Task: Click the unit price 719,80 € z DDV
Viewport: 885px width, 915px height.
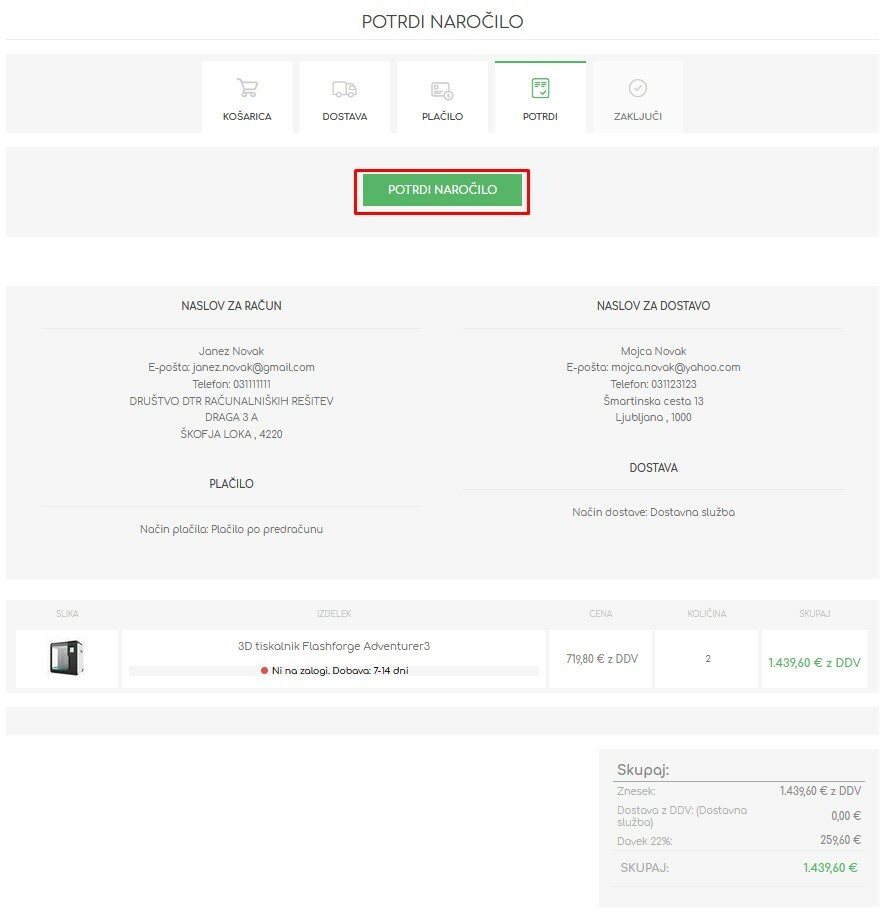Action: (x=601, y=659)
